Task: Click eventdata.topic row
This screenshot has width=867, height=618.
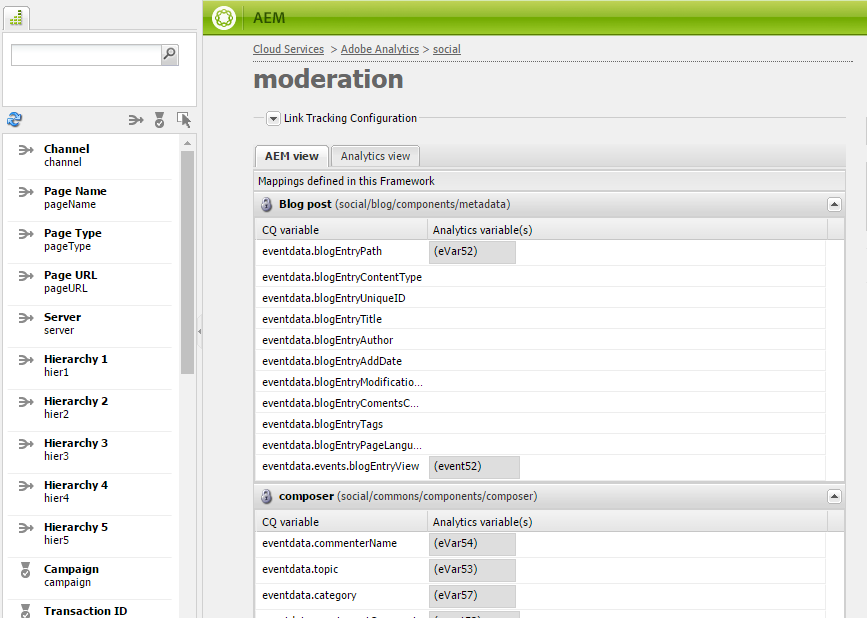Action: (x=541, y=570)
